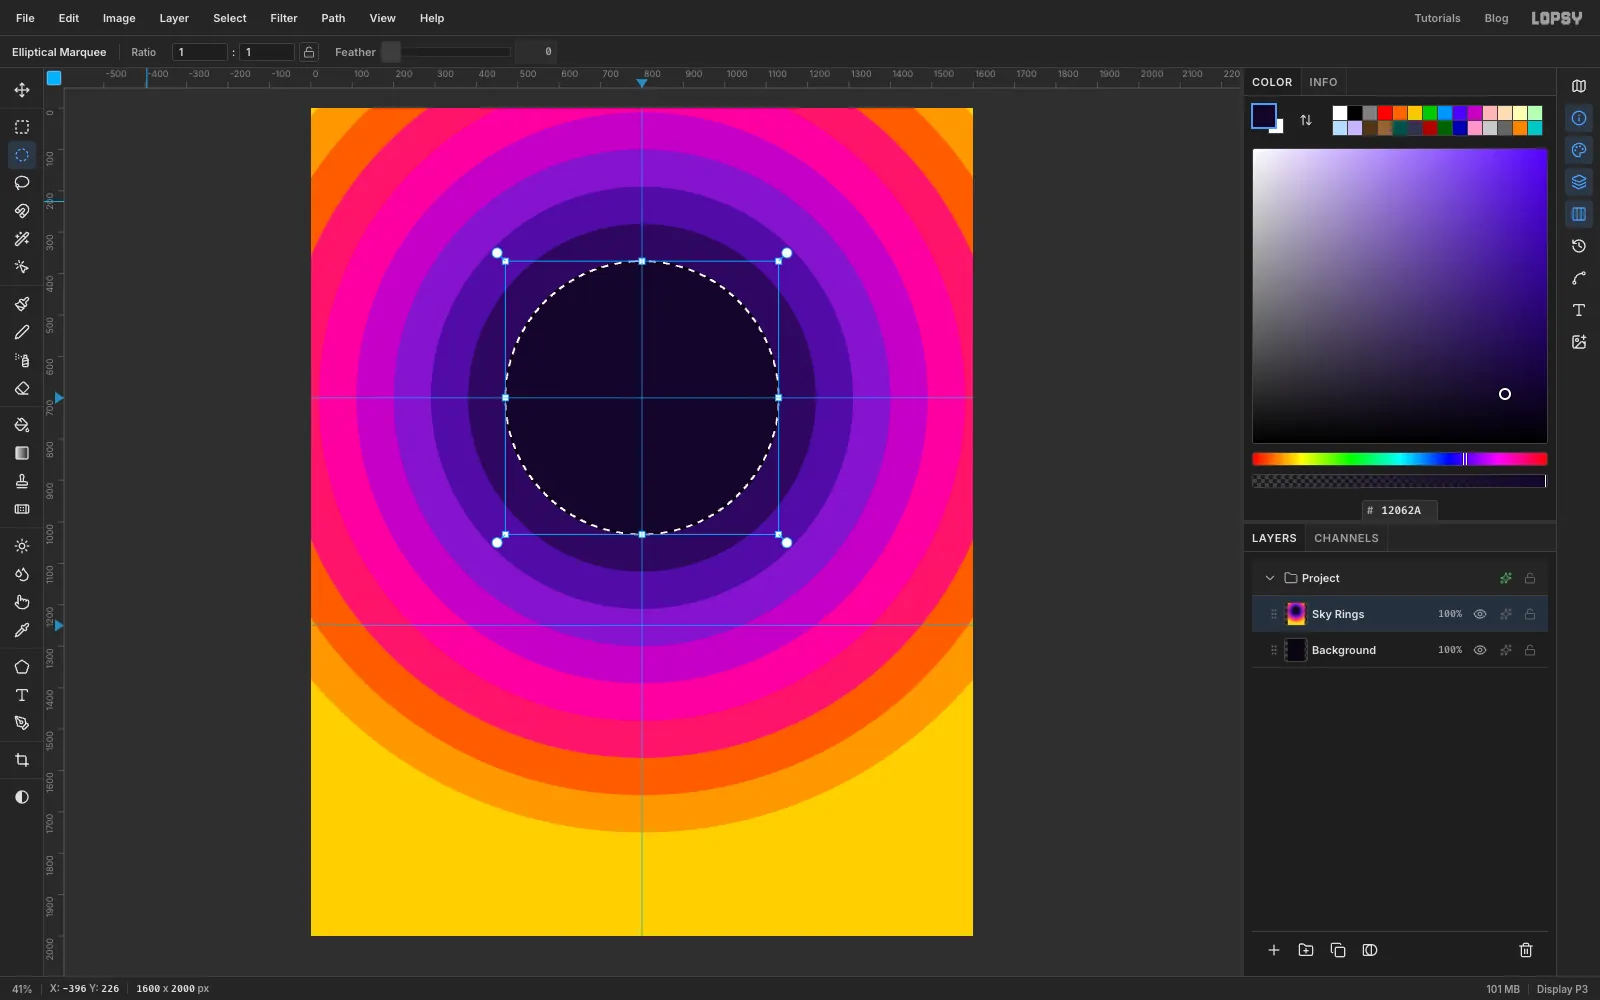Toggle lock on the Project group
The image size is (1600, 1000).
1530,578
